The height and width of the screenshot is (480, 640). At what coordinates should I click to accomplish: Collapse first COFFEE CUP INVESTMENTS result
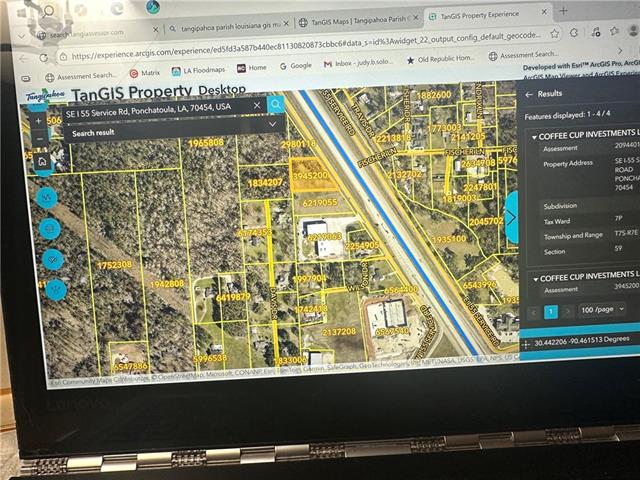point(534,138)
